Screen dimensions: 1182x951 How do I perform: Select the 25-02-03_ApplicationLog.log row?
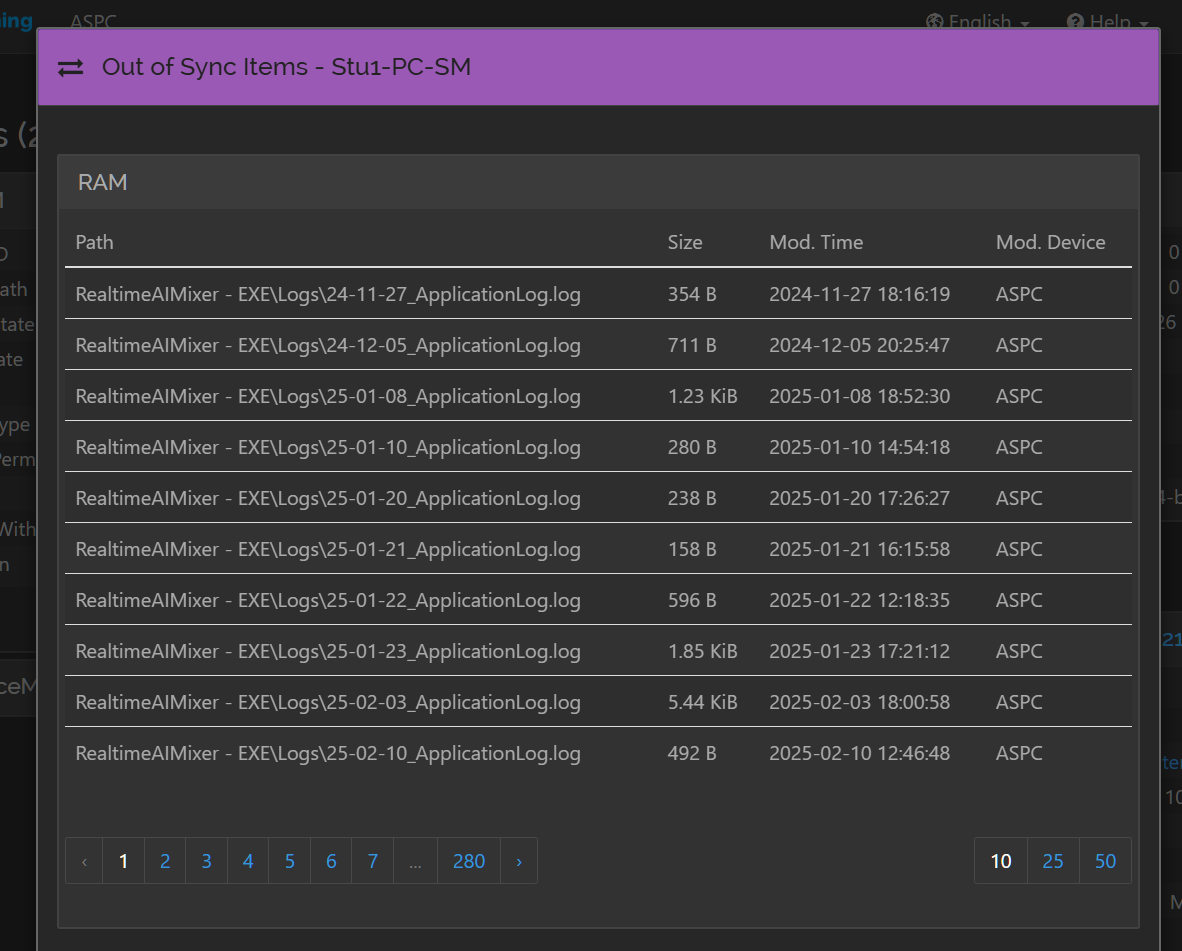click(x=599, y=702)
